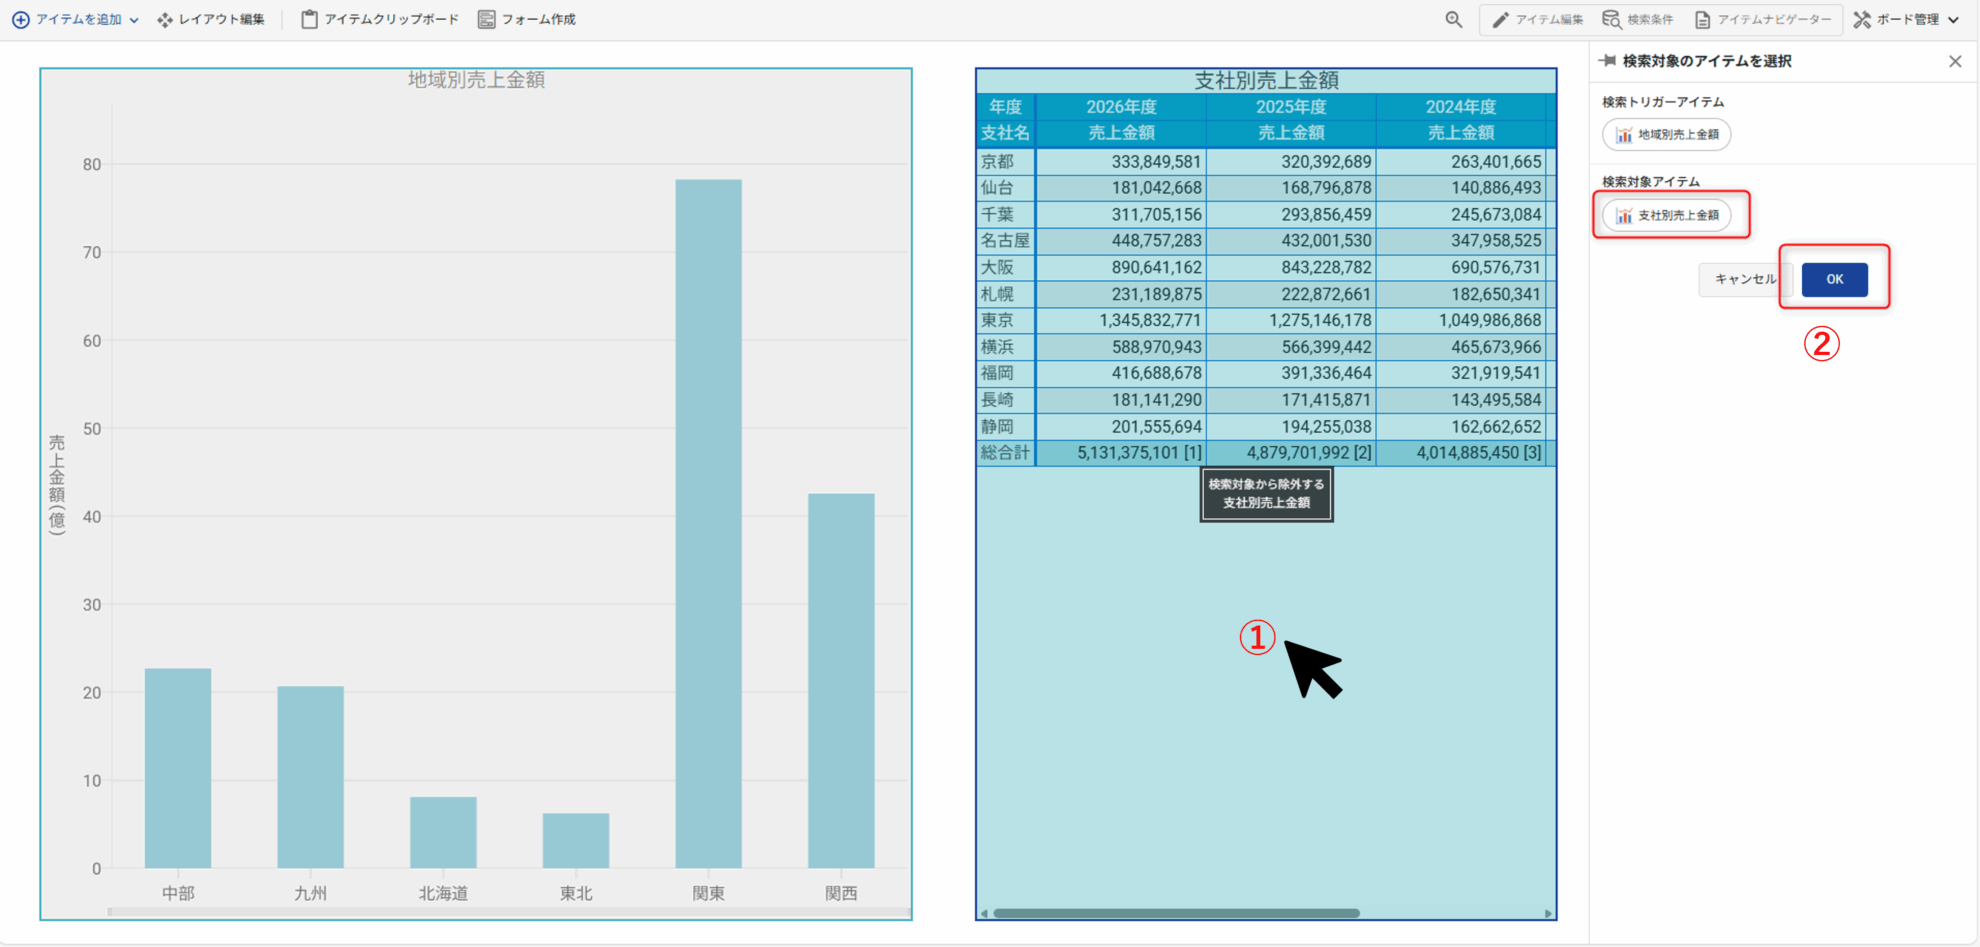Click the 2026年度 column header
This screenshot has width=1980, height=947.
pyautogui.click(x=1121, y=107)
